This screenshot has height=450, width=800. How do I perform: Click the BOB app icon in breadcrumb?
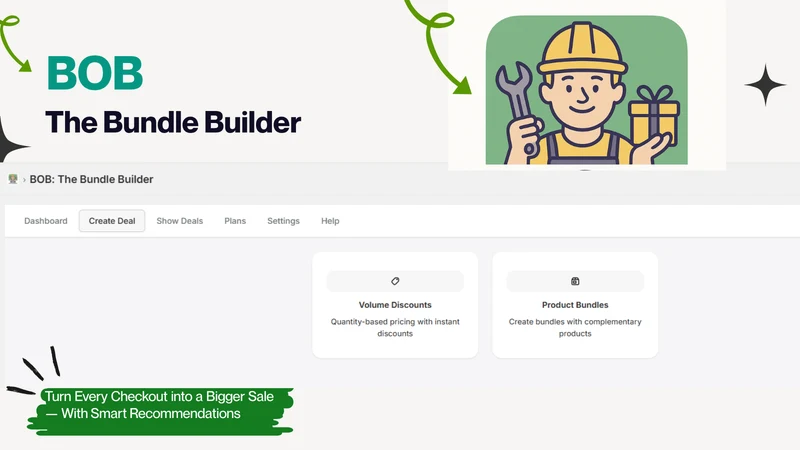coord(13,179)
